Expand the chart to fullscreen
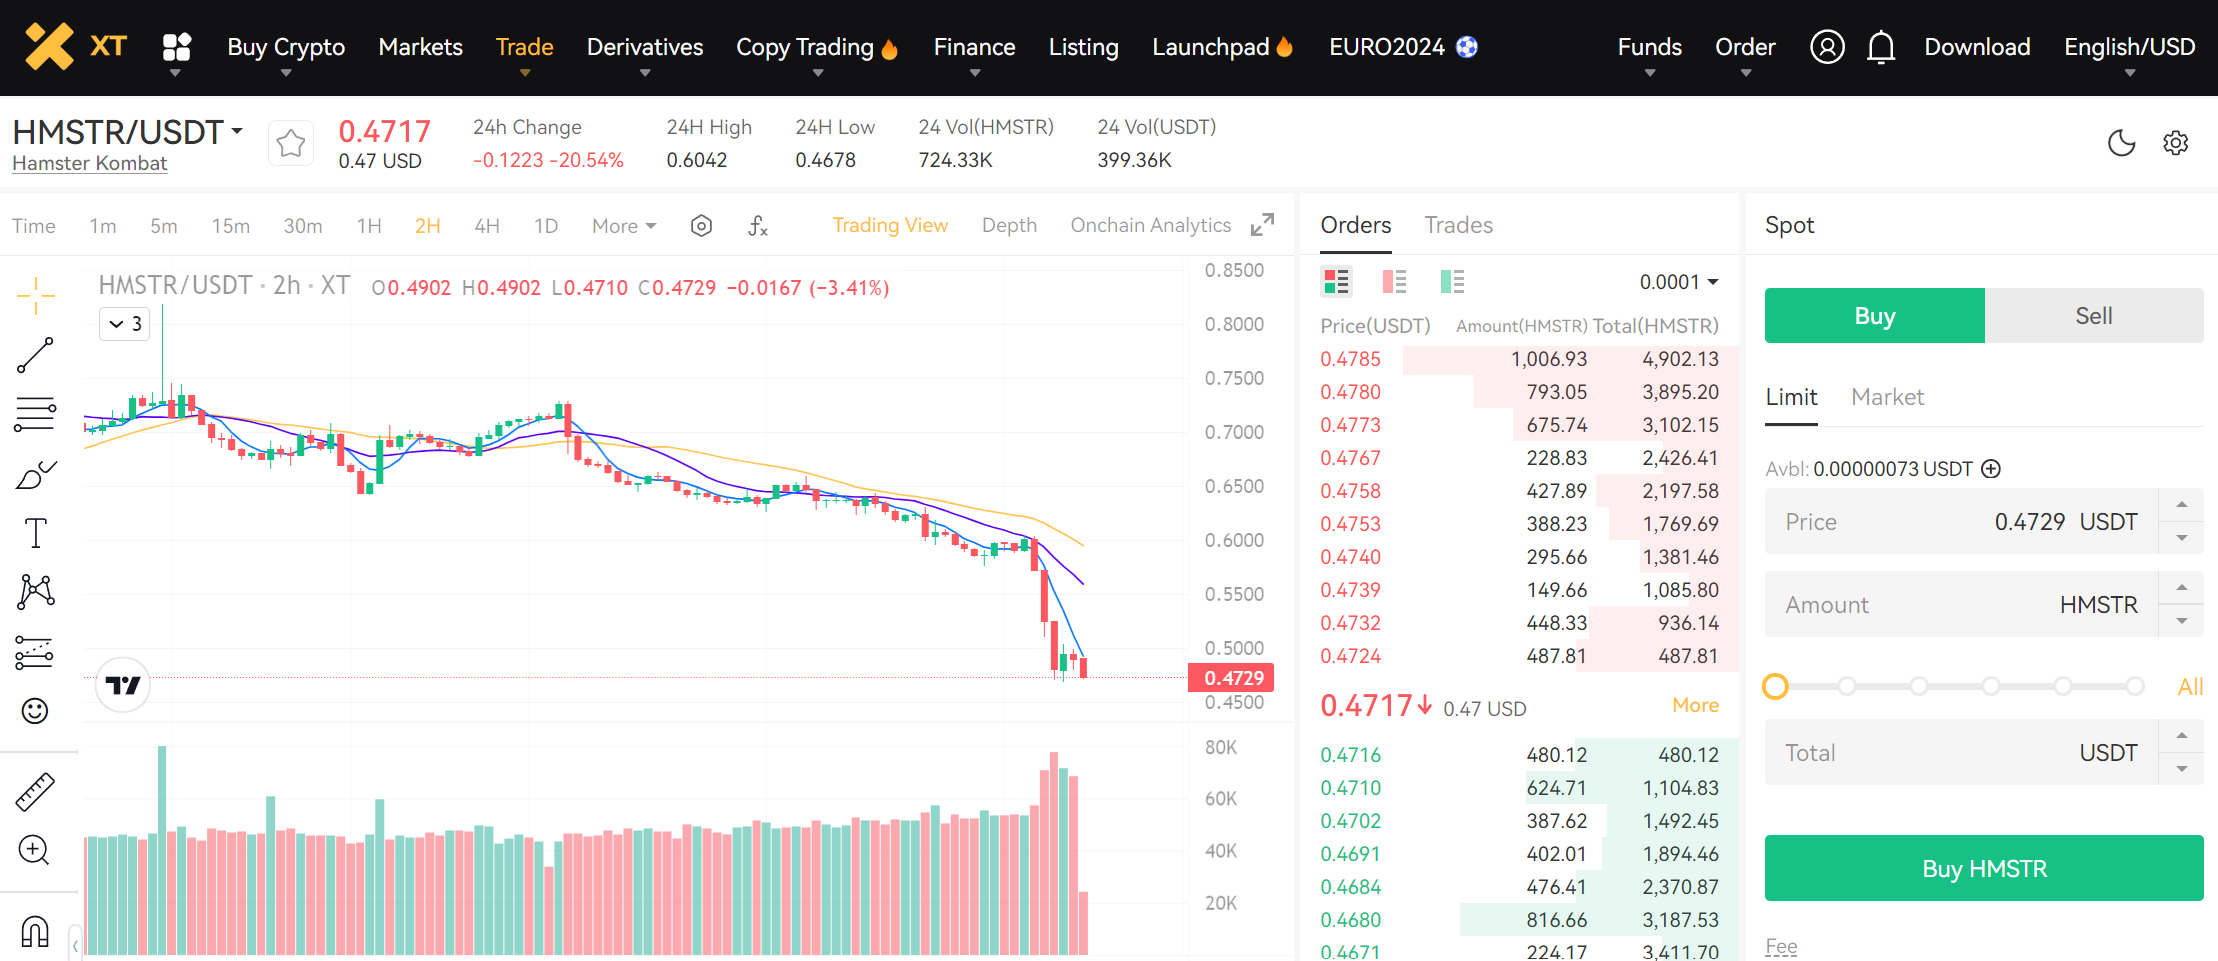Screen dimensions: 2218x961 (x=1262, y=225)
